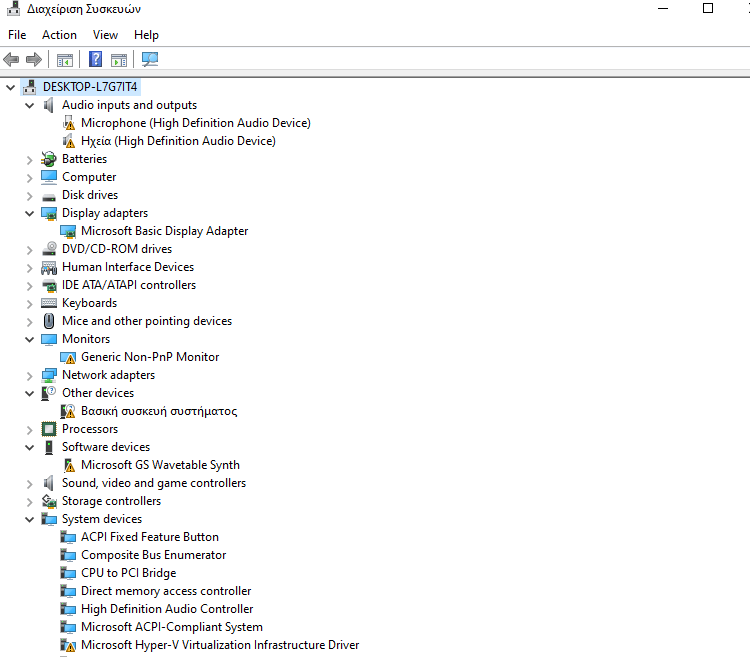This screenshot has height=657, width=750.
Task: Expand the Processors category
Action: click(x=30, y=430)
